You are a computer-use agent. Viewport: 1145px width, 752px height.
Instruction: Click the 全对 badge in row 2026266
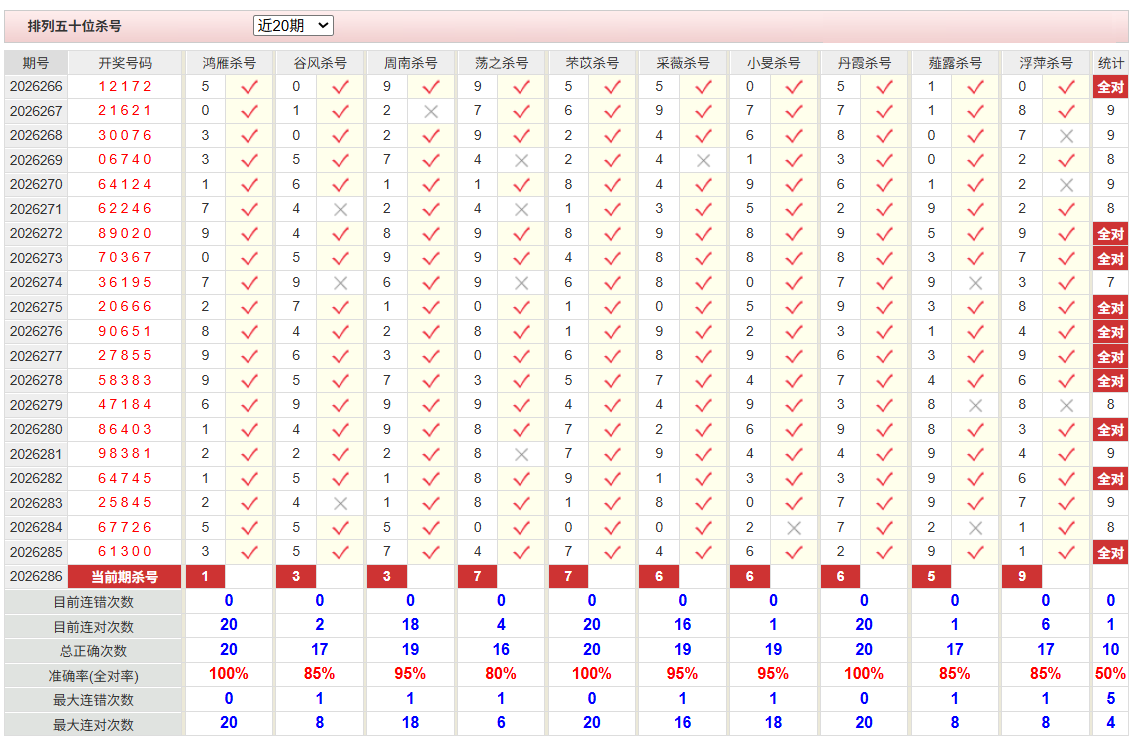click(1110, 87)
